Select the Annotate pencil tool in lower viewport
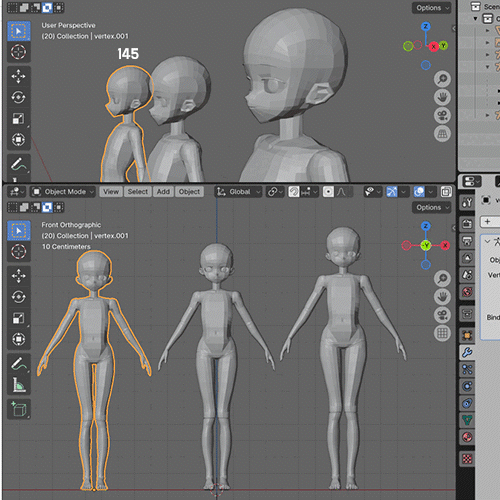This screenshot has width=500, height=500. click(x=18, y=364)
